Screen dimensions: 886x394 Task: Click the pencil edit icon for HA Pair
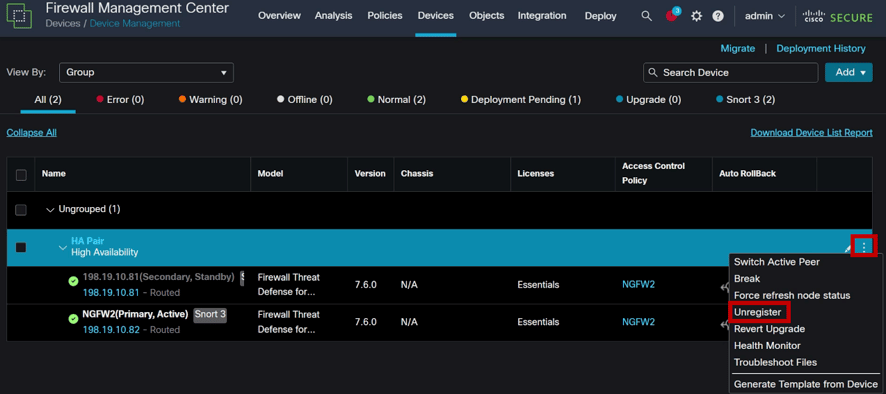(x=848, y=248)
